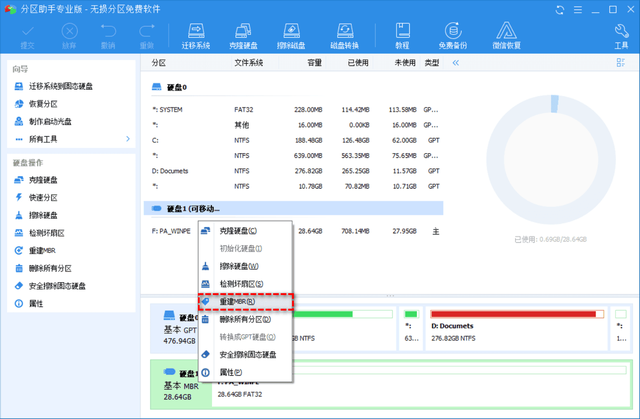Sort by the 文件系统 column header

pyautogui.click(x=249, y=63)
